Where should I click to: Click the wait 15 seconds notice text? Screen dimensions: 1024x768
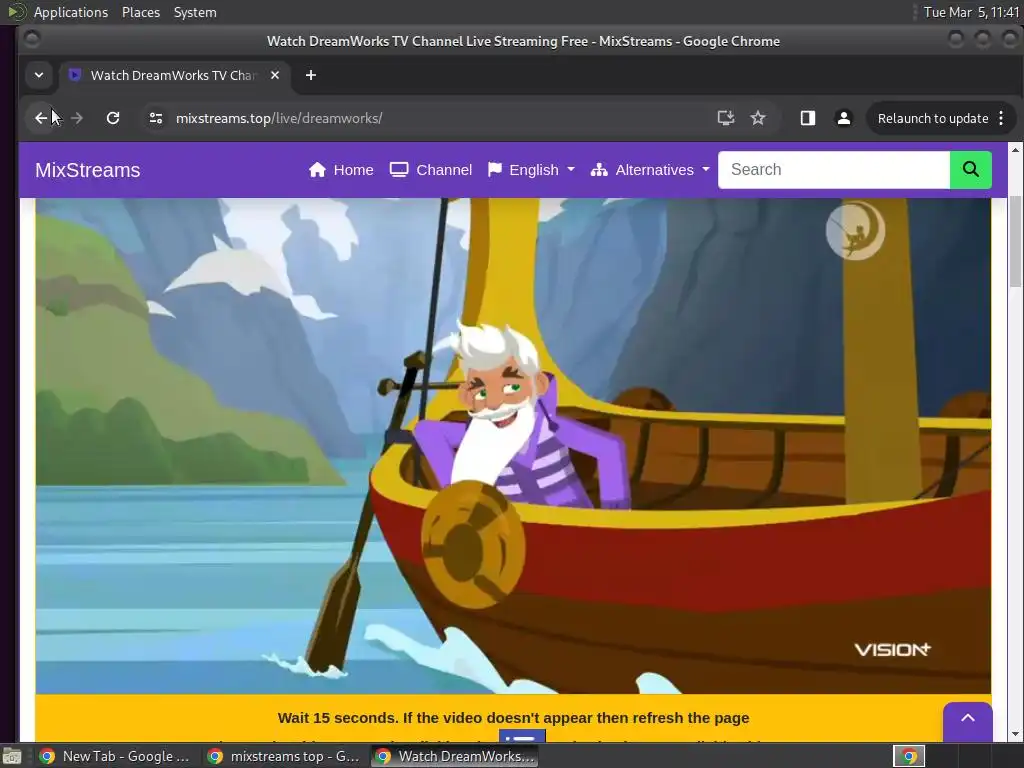click(513, 718)
